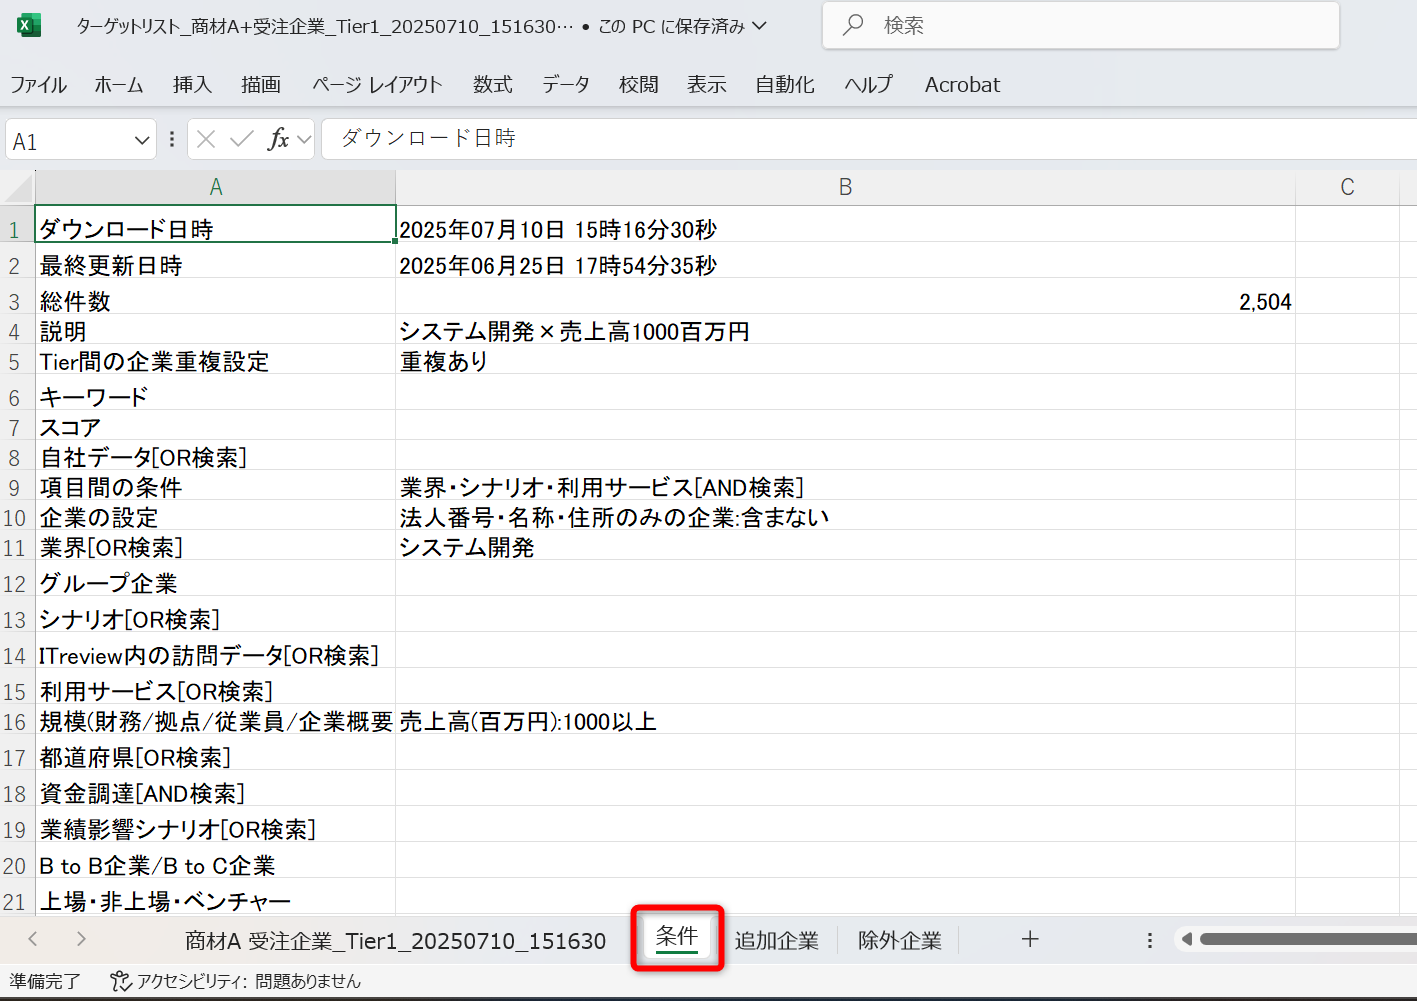Switch to the 除外企業 sheet tab
Image resolution: width=1417 pixels, height=1001 pixels.
pos(899,940)
